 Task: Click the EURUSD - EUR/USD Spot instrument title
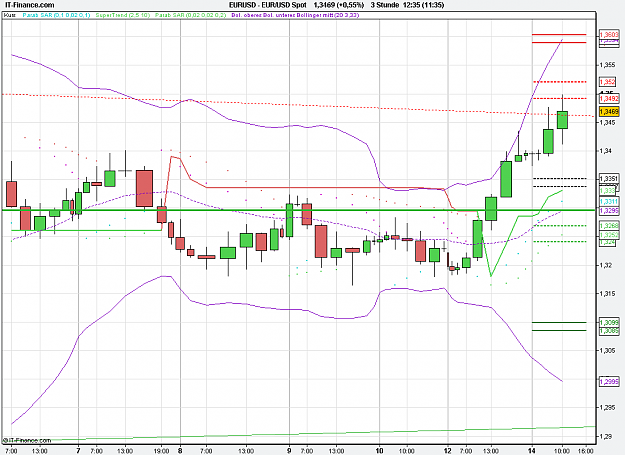click(x=267, y=5)
